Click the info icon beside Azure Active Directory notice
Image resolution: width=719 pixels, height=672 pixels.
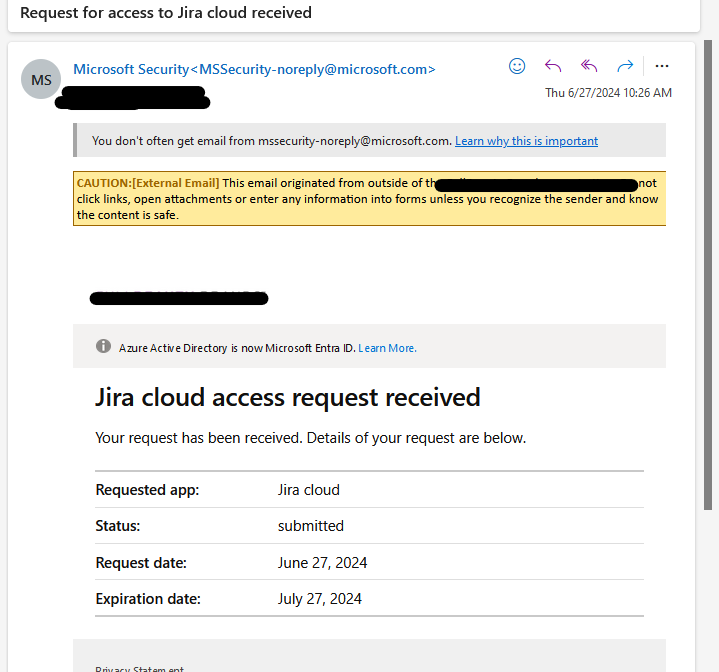point(103,346)
